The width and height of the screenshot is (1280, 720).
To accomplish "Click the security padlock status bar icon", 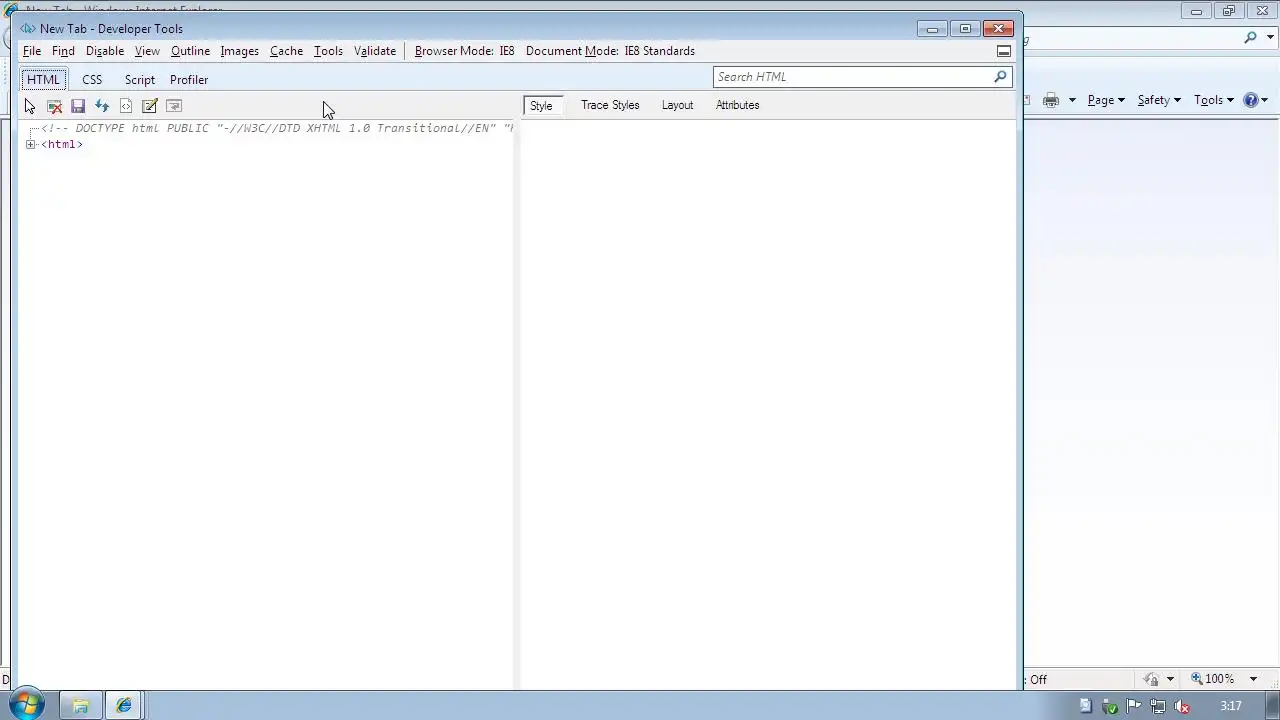I will tap(1151, 679).
